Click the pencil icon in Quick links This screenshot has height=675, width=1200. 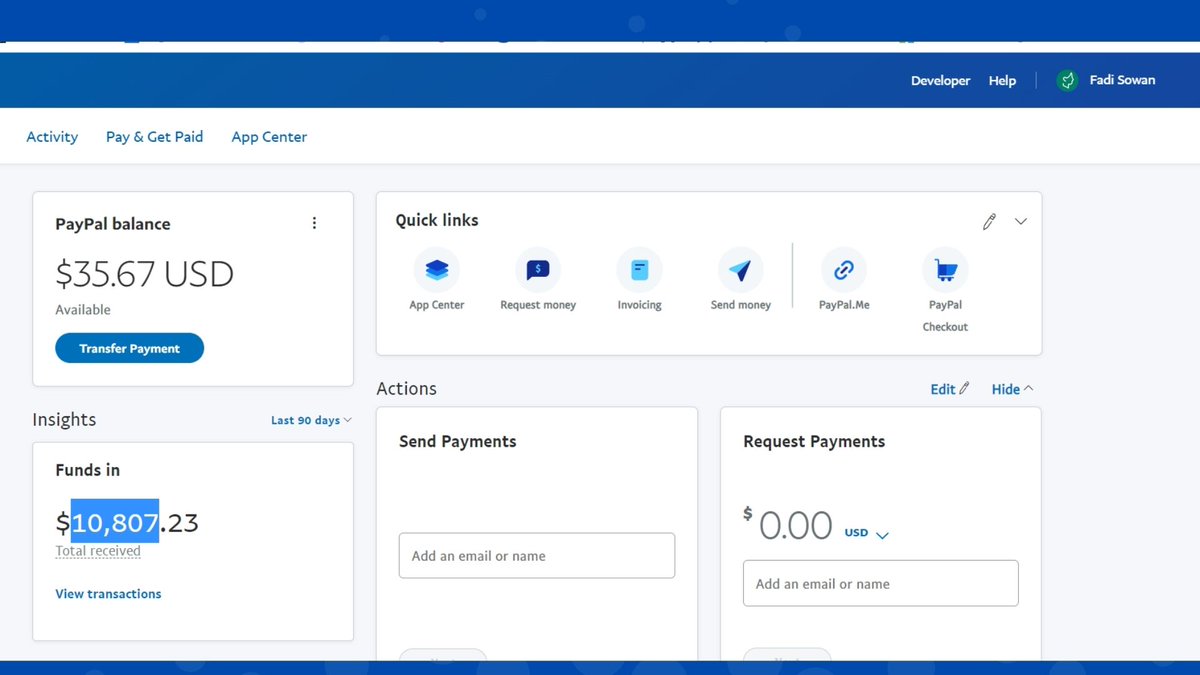pyautogui.click(x=989, y=222)
